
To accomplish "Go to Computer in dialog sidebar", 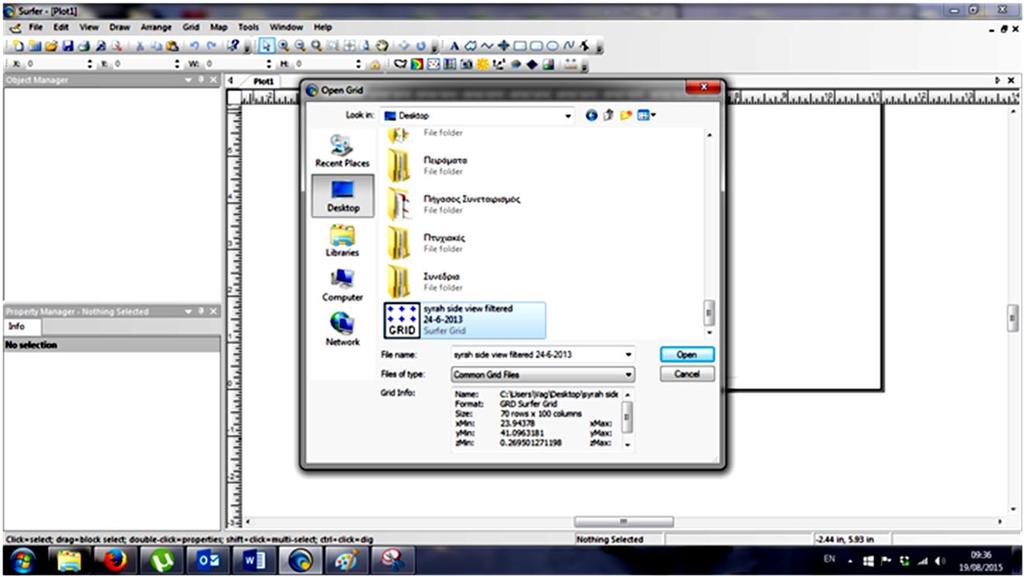I will point(342,285).
